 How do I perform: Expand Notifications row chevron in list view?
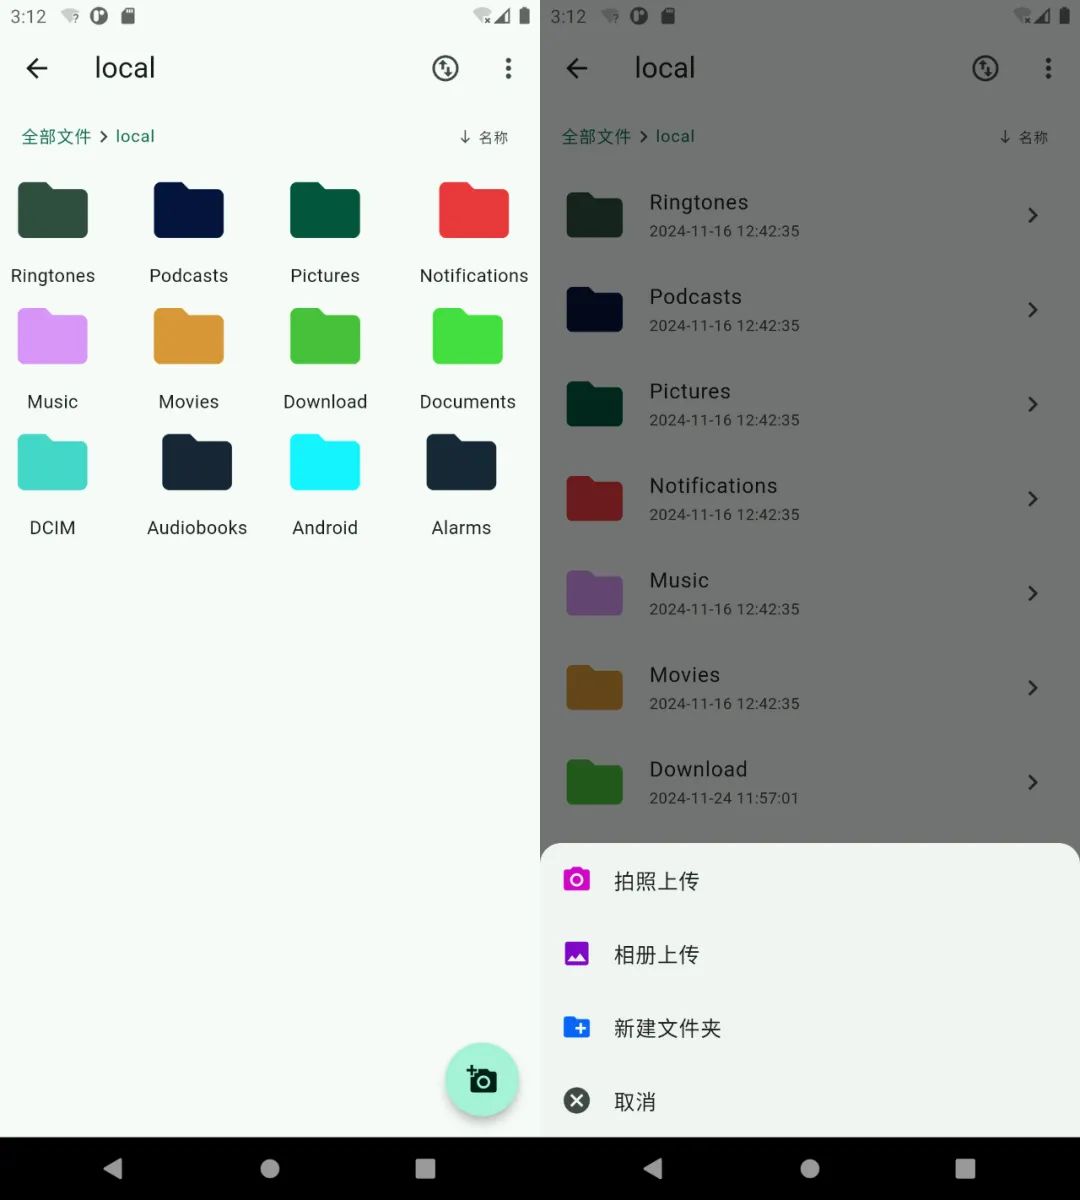click(x=1033, y=499)
